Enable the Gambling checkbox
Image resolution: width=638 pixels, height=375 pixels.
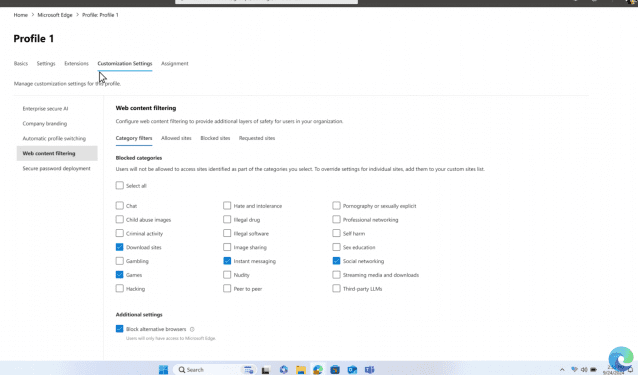[x=119, y=261]
